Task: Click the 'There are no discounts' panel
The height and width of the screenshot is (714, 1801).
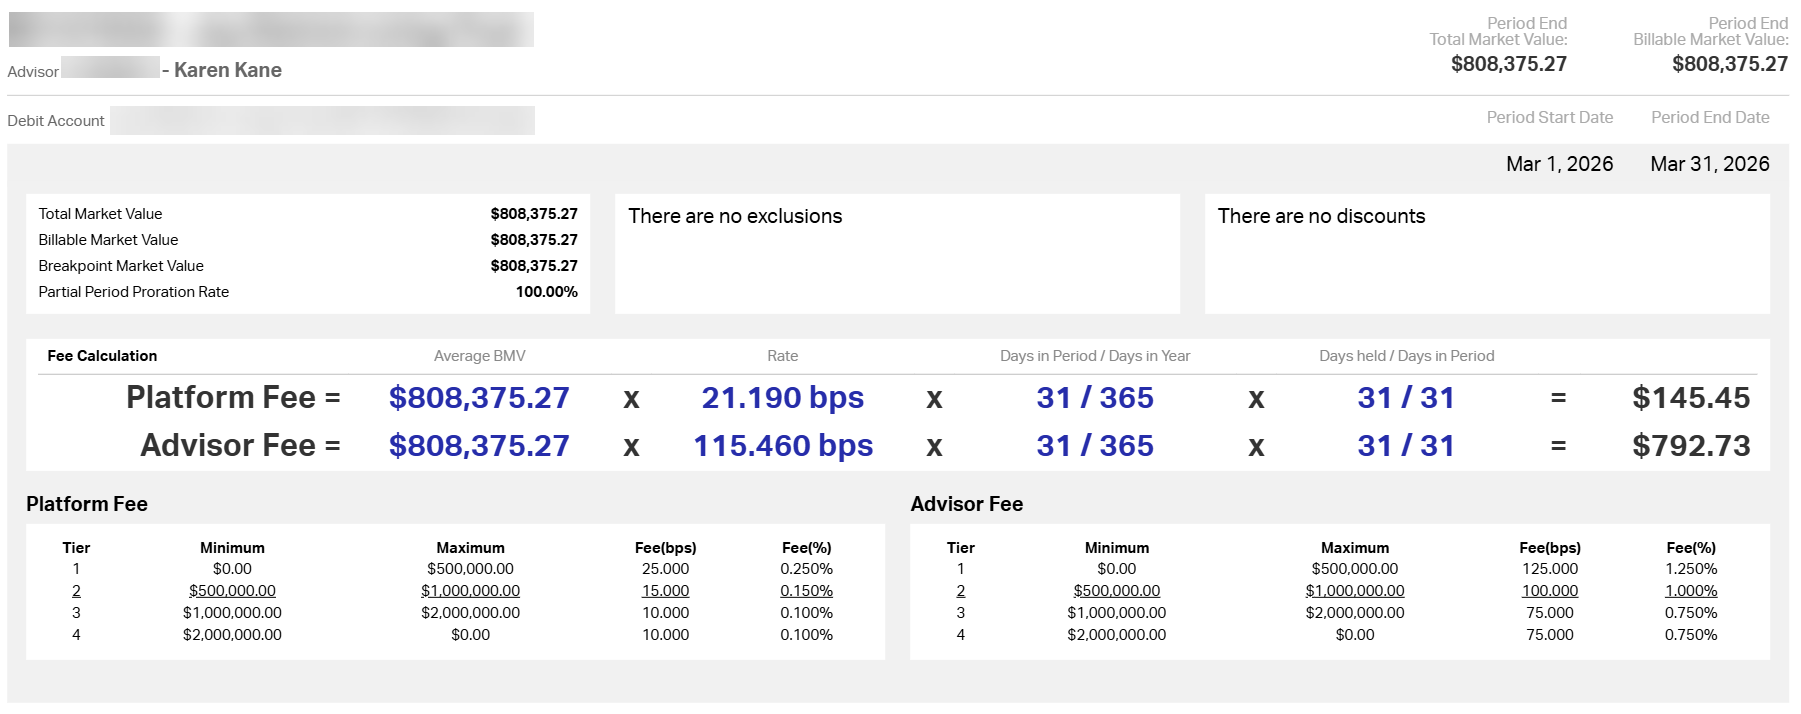Action: 1486,254
